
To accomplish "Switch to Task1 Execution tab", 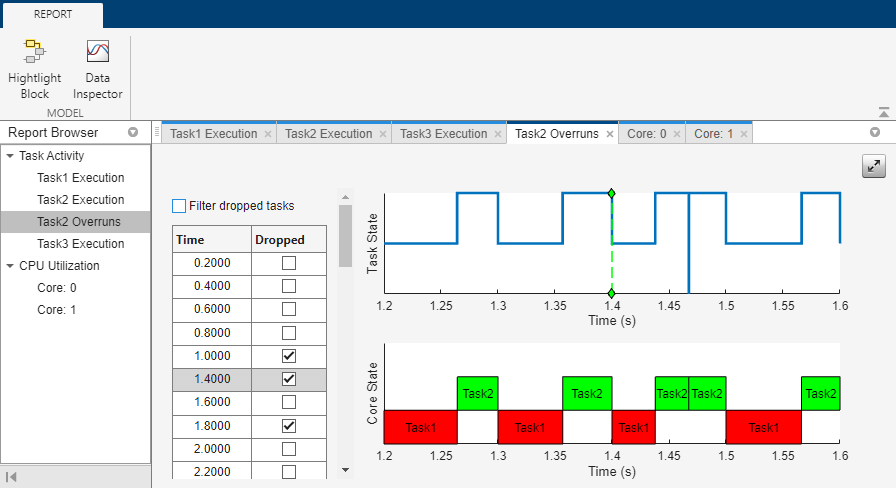I will coord(214,134).
